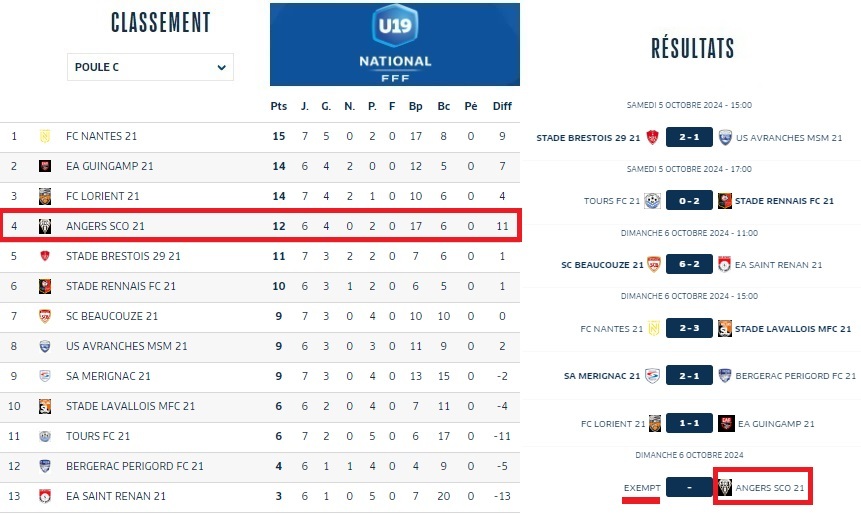The height and width of the screenshot is (519, 861).
Task: Sort standings by Pts column header
Action: 278,106
